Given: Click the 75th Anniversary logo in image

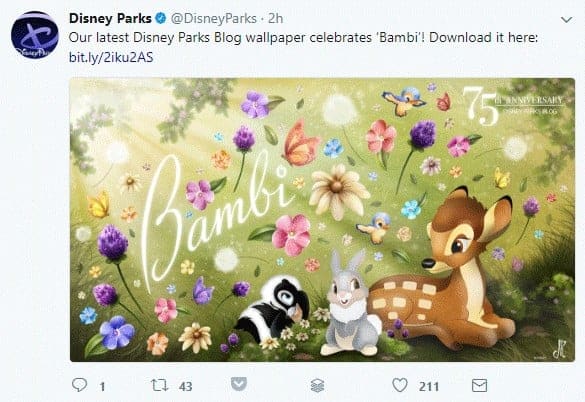Looking at the screenshot, I should pos(513,105).
